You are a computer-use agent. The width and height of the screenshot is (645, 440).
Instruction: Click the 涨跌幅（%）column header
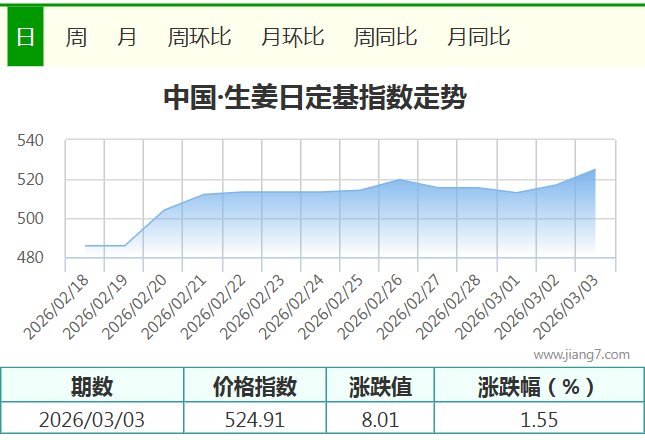[x=536, y=386]
